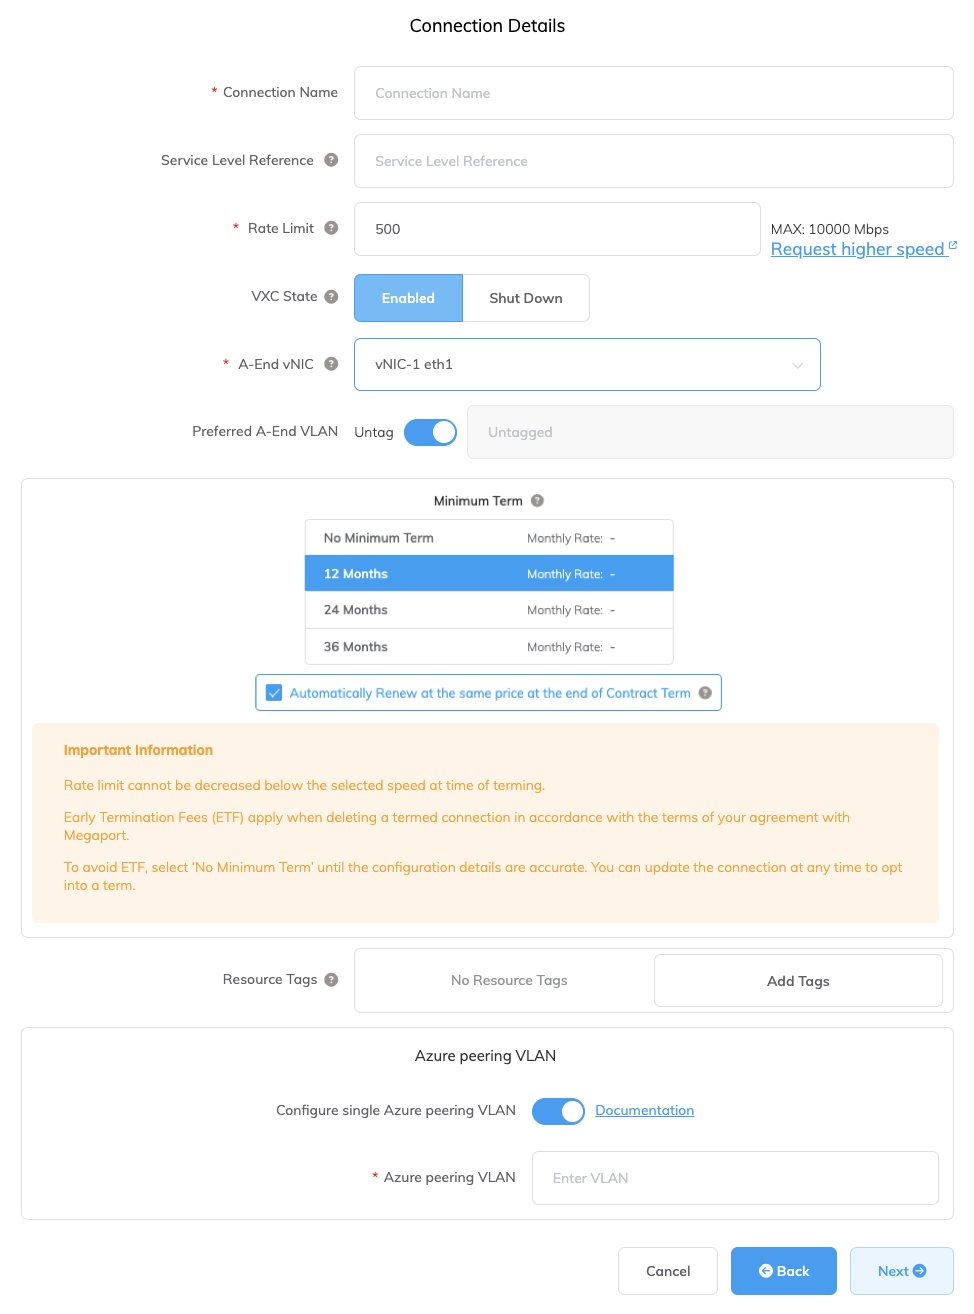
Task: Select the 24 Months term option
Action: 488,609
